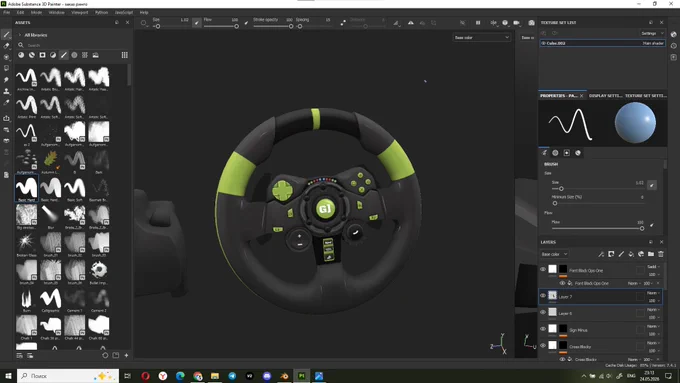The height and width of the screenshot is (383, 680).
Task: Add a new fill layer
Action: 631,254
